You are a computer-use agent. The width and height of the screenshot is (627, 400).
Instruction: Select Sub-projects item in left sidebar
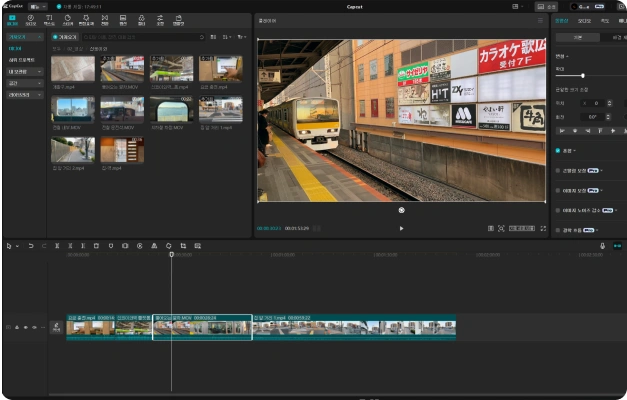[22, 60]
